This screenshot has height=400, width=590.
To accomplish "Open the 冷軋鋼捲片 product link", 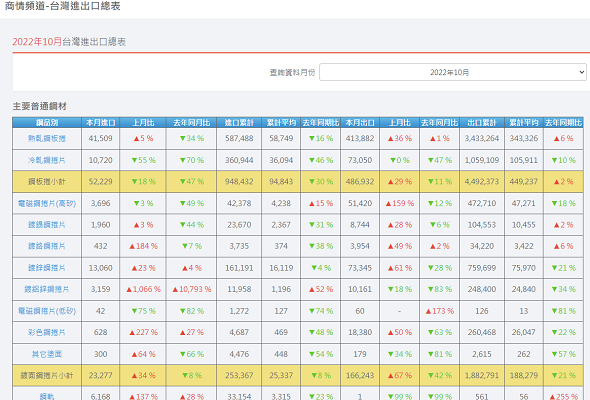I will tap(47, 160).
